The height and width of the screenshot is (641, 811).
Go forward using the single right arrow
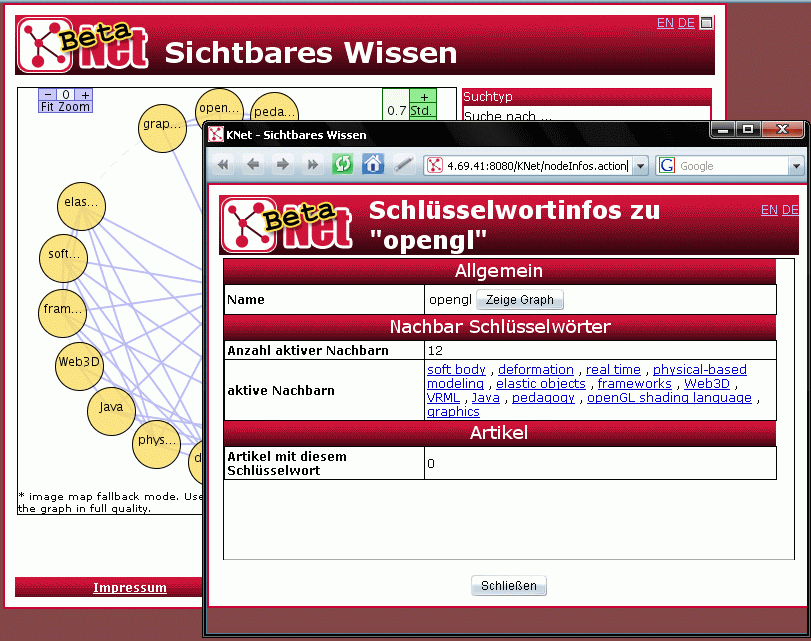click(x=283, y=165)
